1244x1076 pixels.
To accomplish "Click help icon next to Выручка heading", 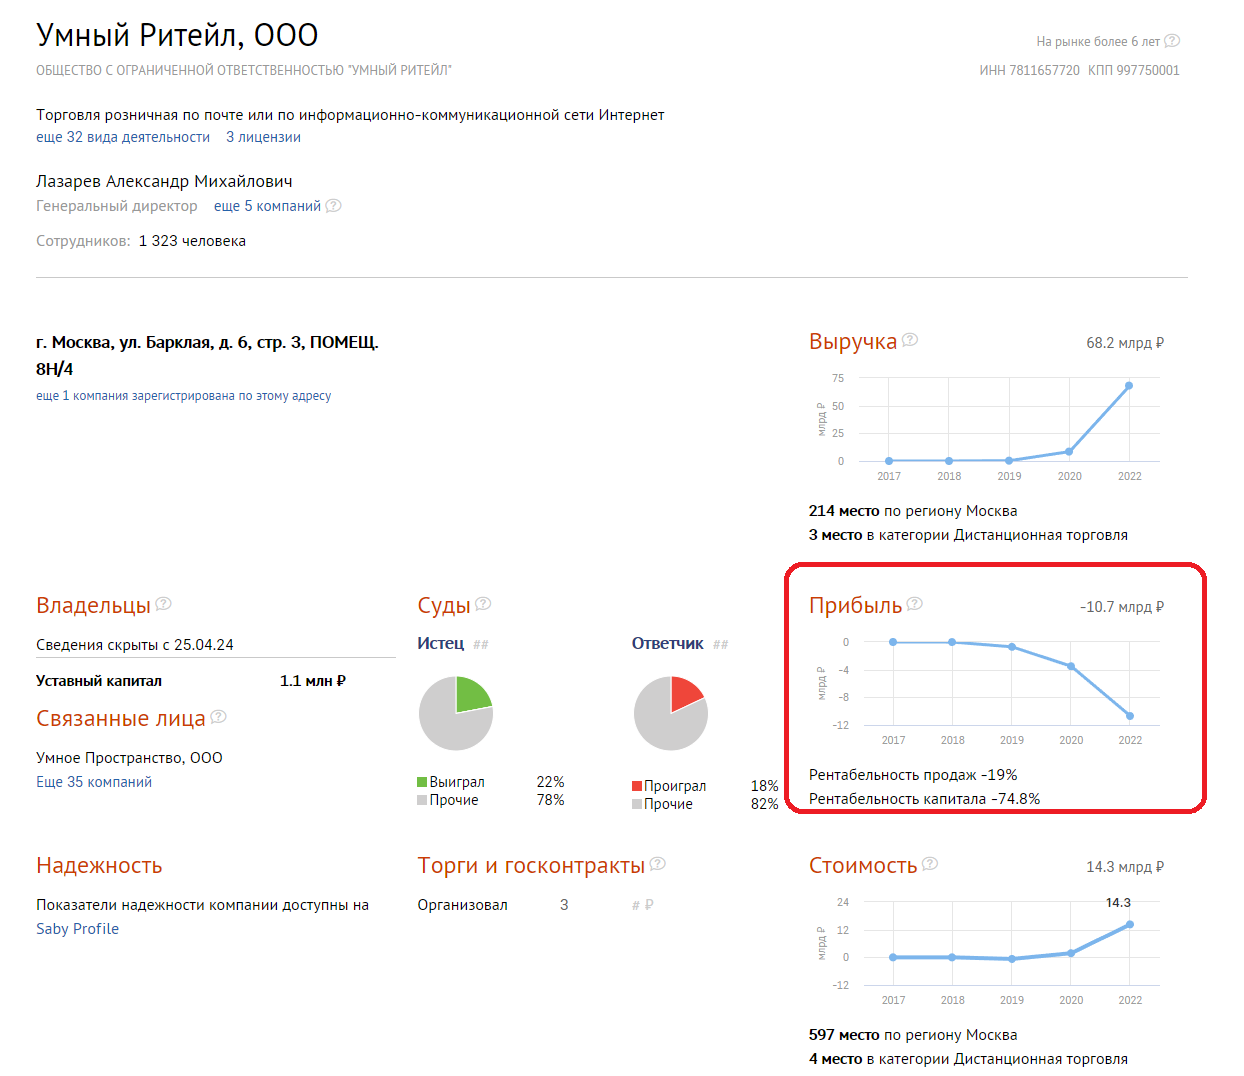I will [910, 340].
